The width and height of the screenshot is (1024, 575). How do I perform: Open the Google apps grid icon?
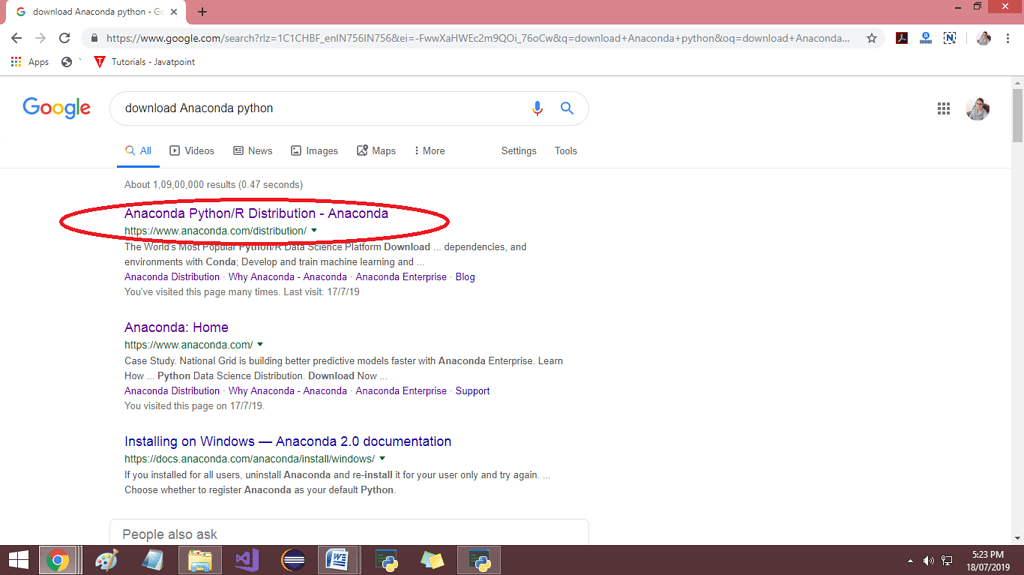944,108
